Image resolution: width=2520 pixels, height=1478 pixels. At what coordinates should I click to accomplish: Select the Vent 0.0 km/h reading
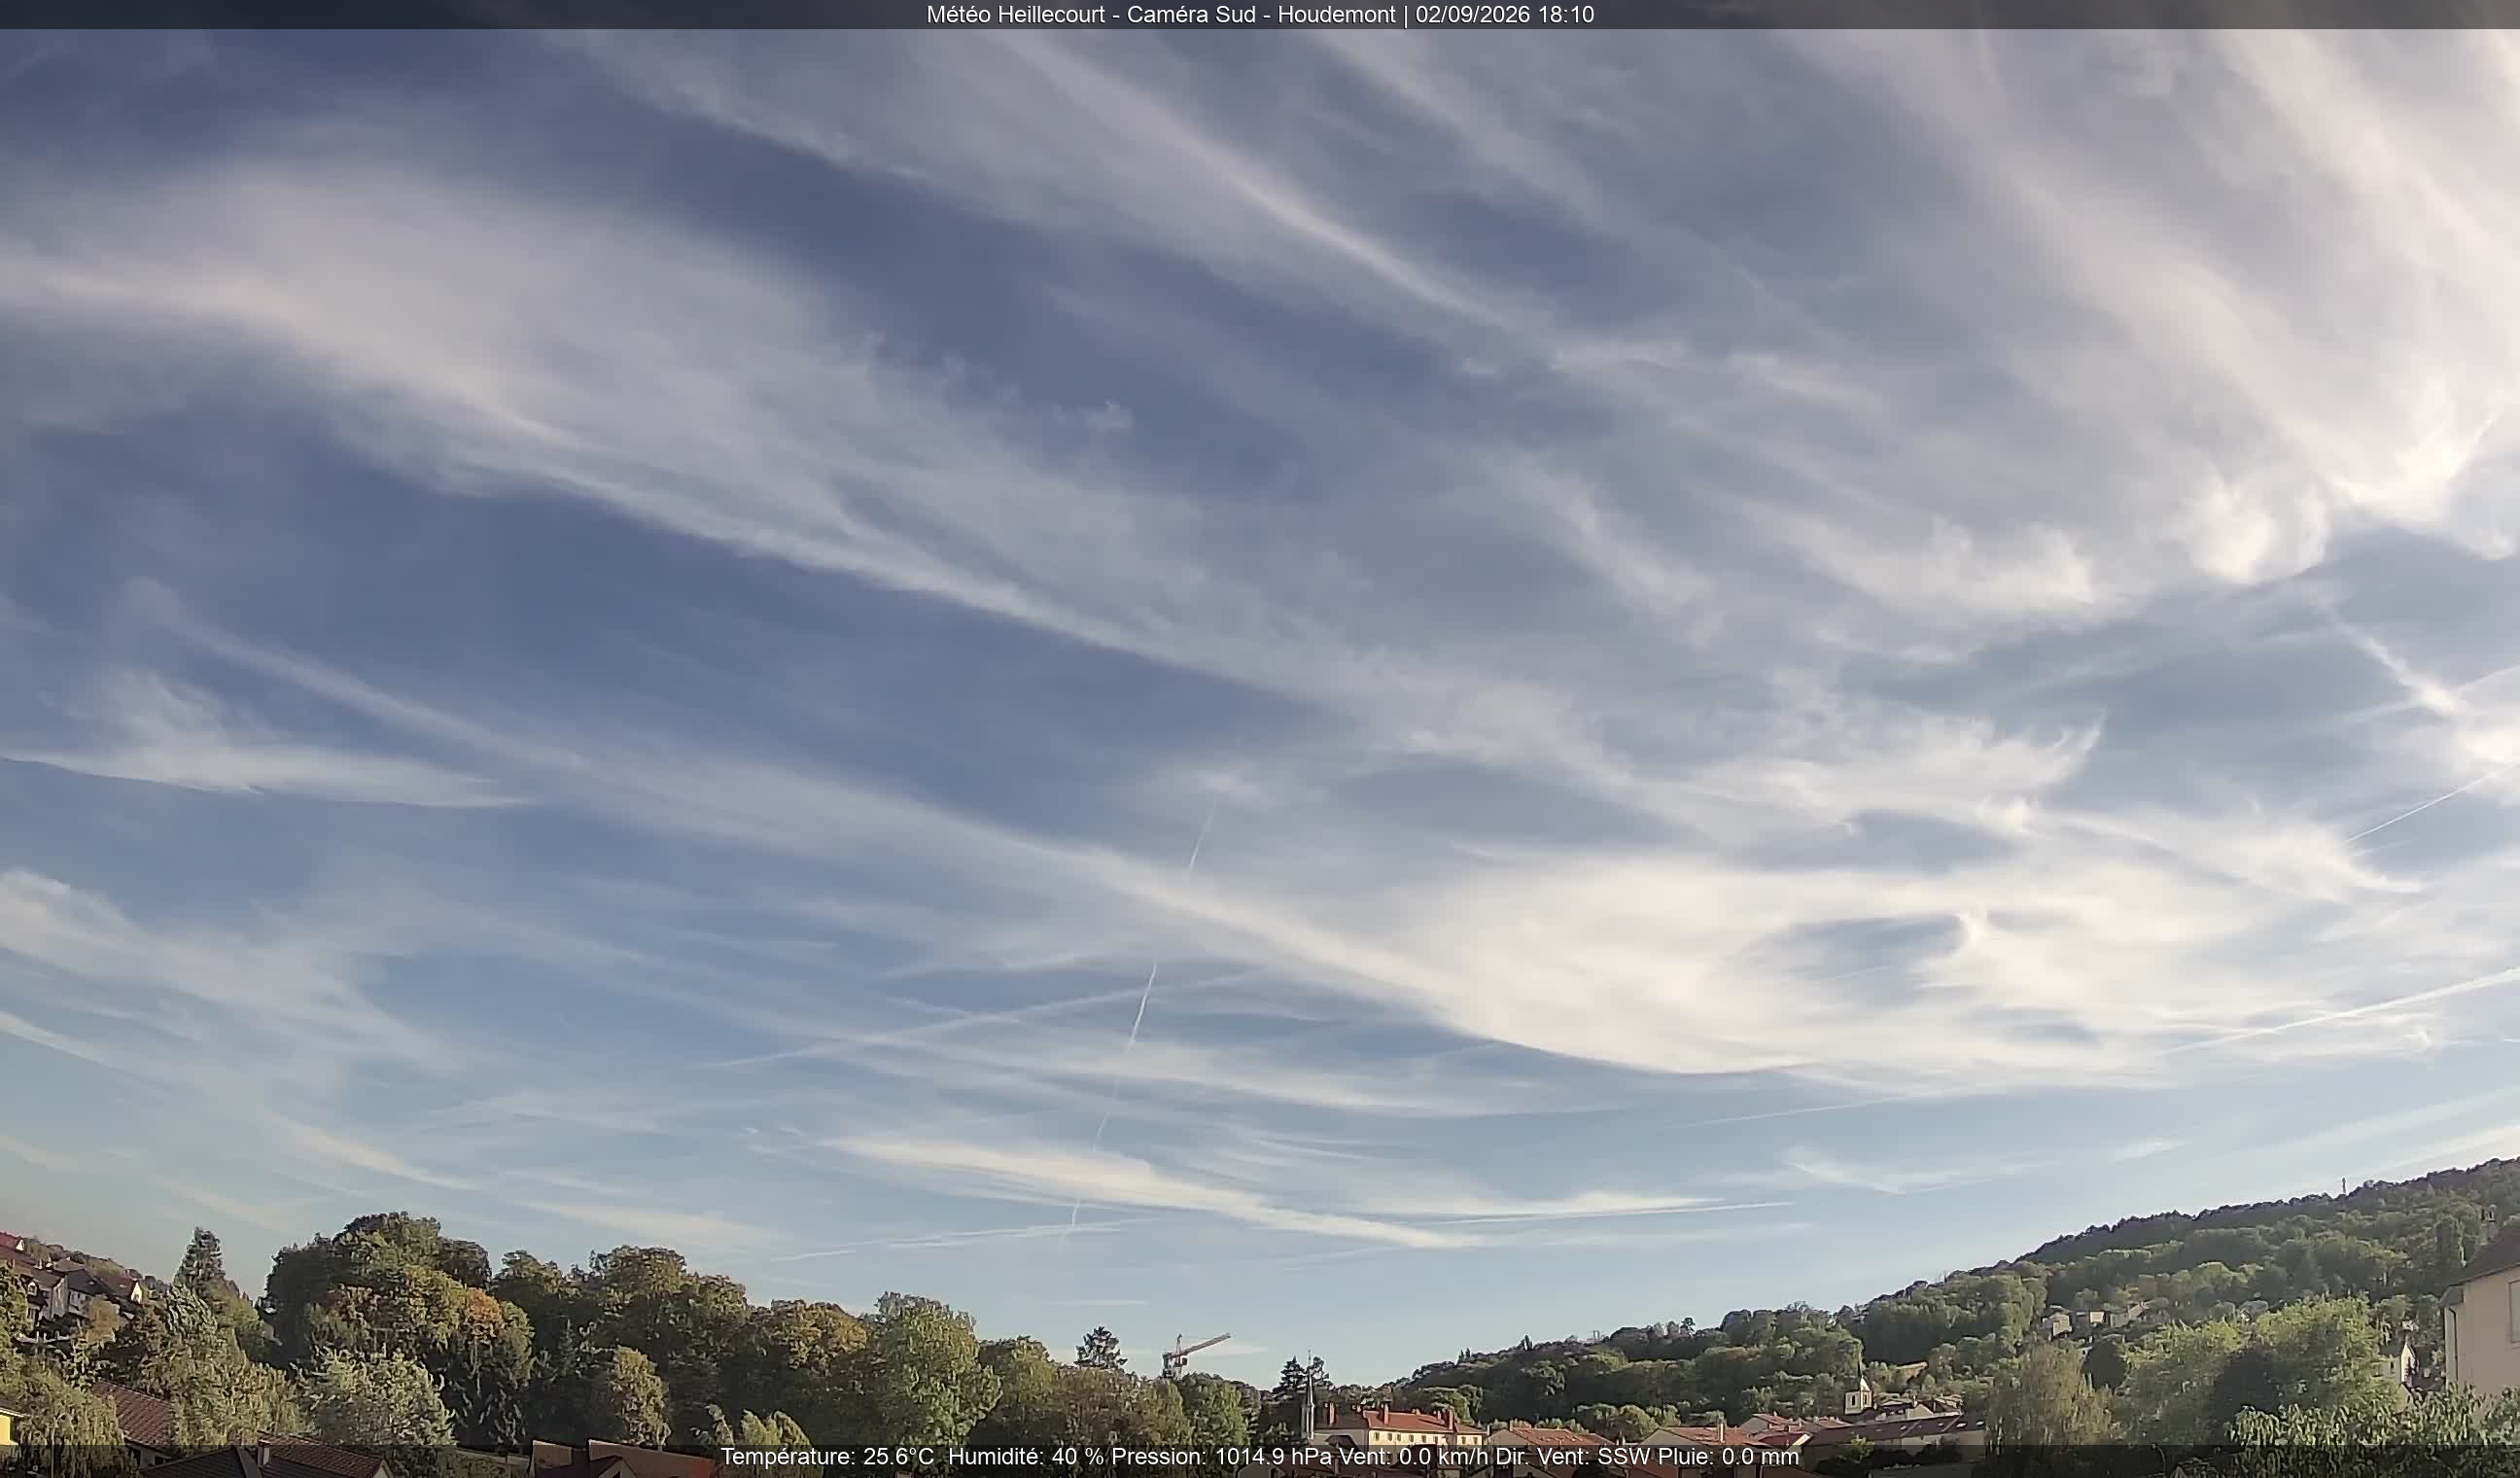tap(1414, 1457)
